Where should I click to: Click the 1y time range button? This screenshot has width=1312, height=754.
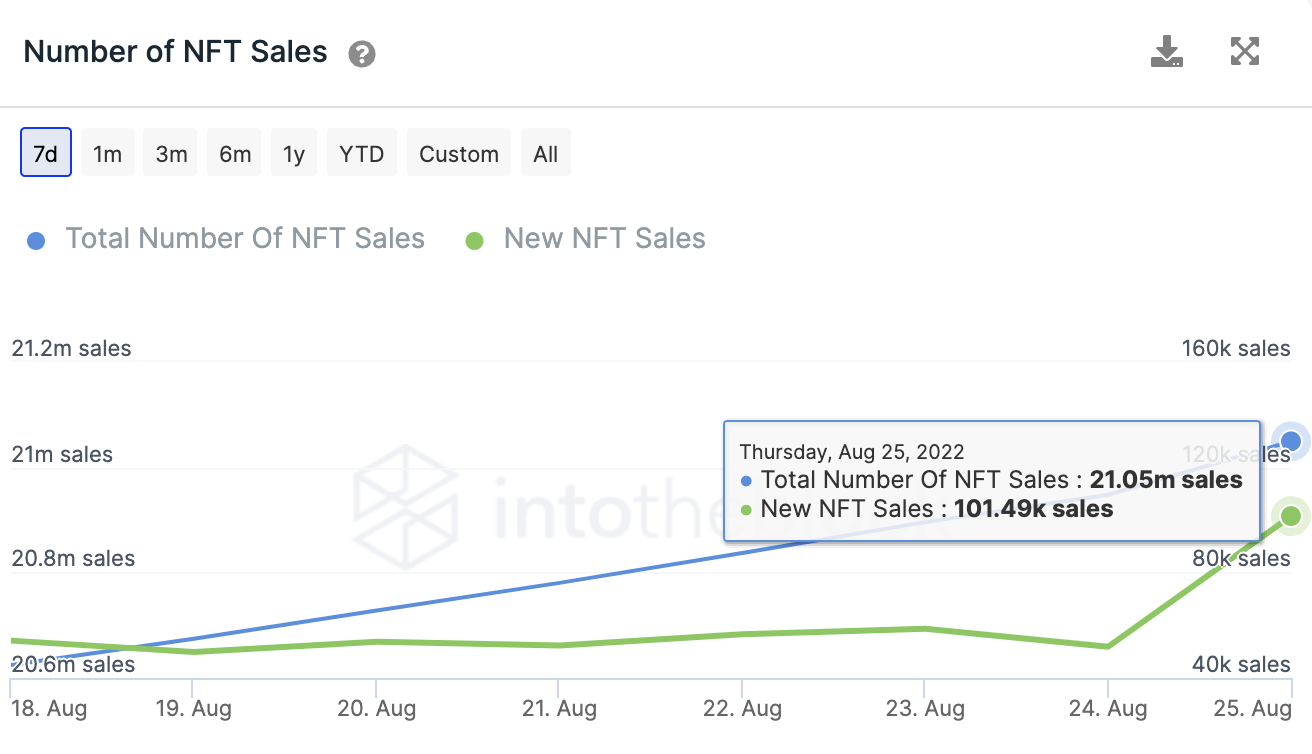(x=293, y=152)
